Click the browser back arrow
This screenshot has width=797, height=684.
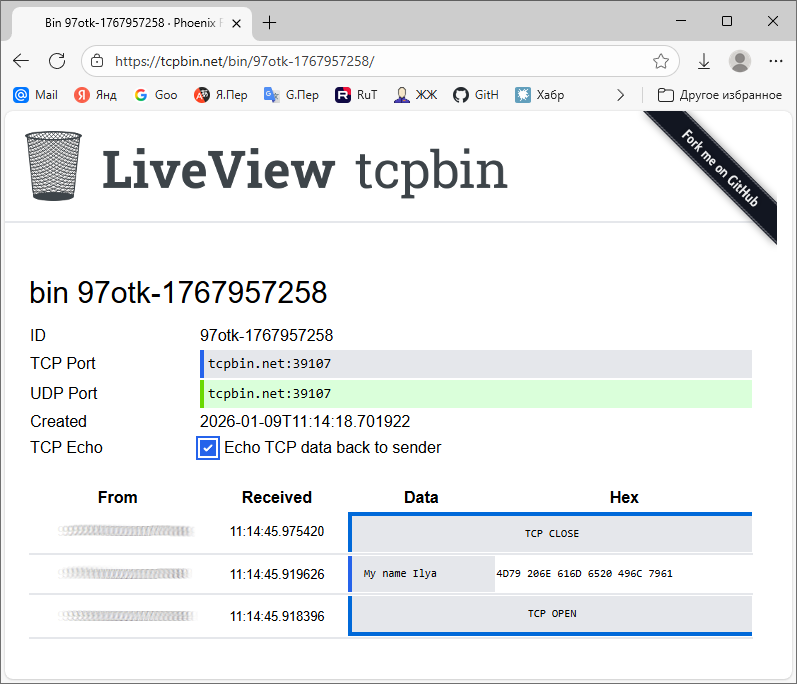[x=21, y=61]
